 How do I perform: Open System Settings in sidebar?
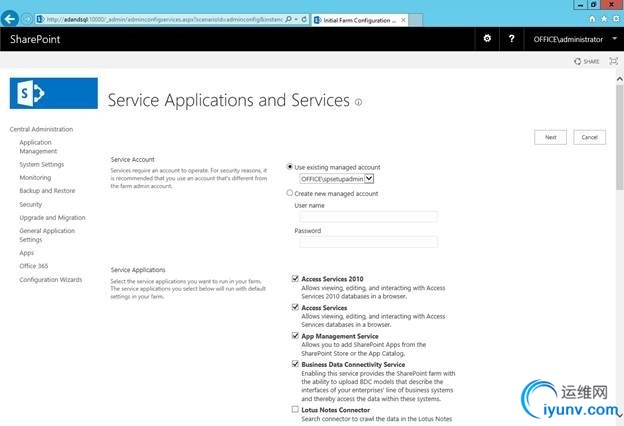coord(42,164)
